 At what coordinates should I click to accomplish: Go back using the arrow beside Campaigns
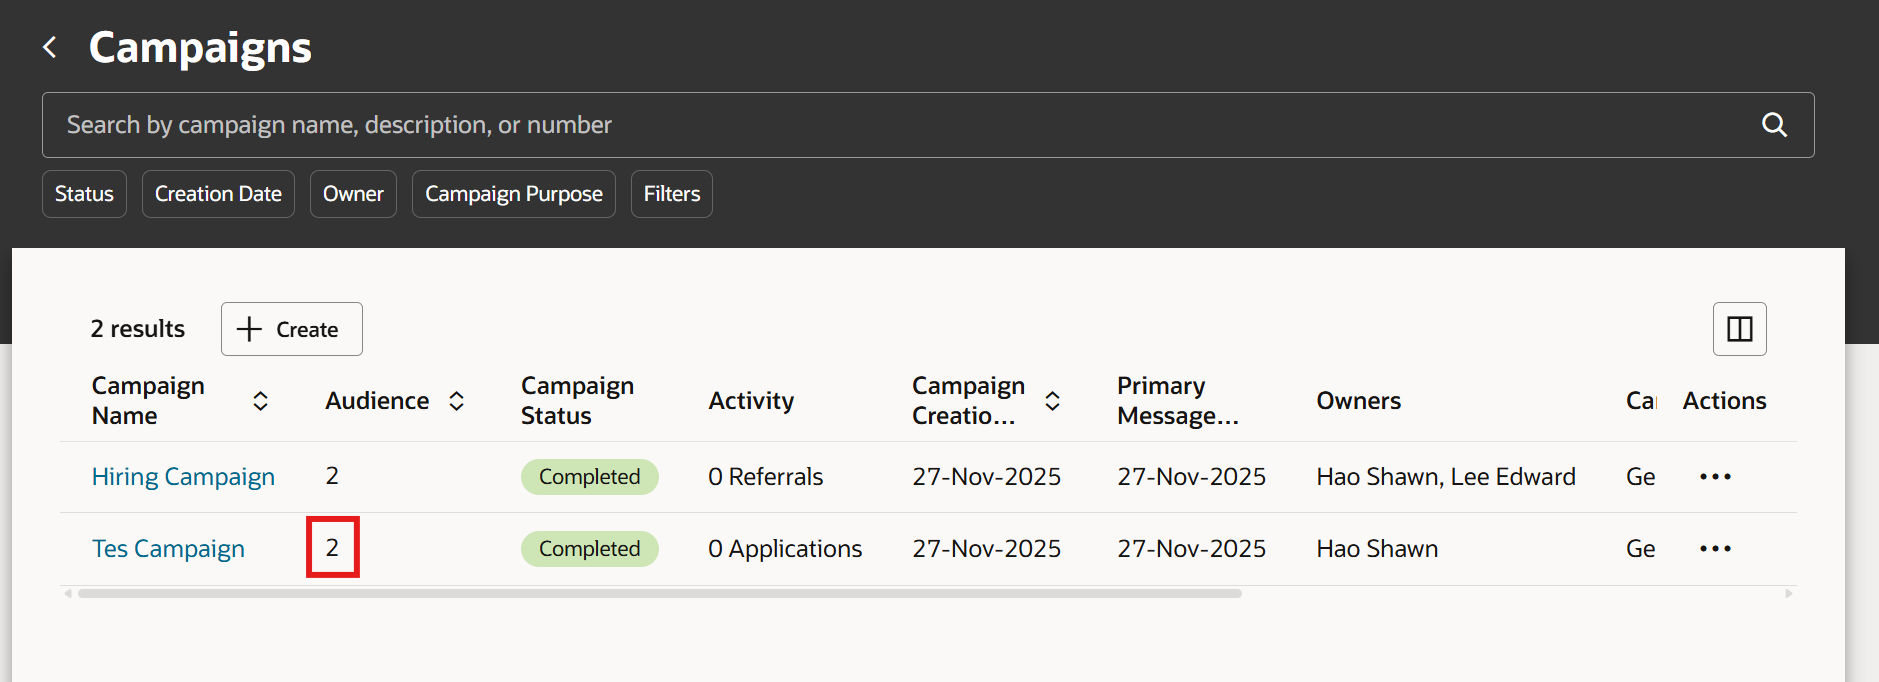point(49,47)
